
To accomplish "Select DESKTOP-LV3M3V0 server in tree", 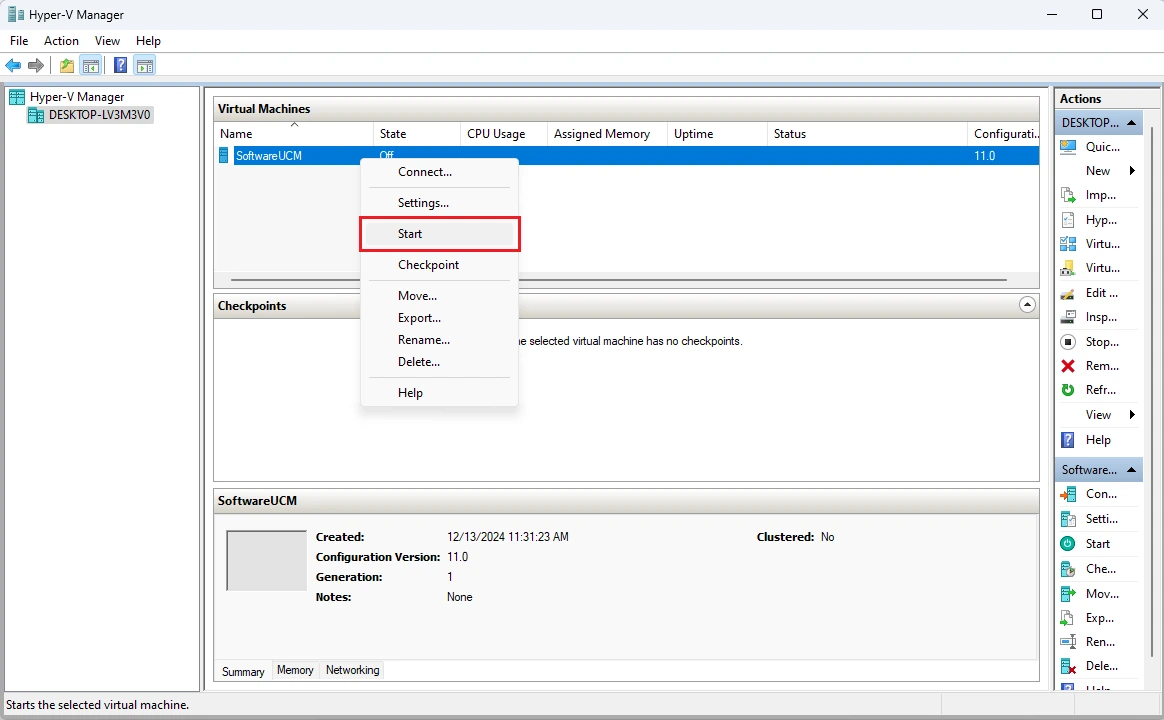I will point(99,115).
